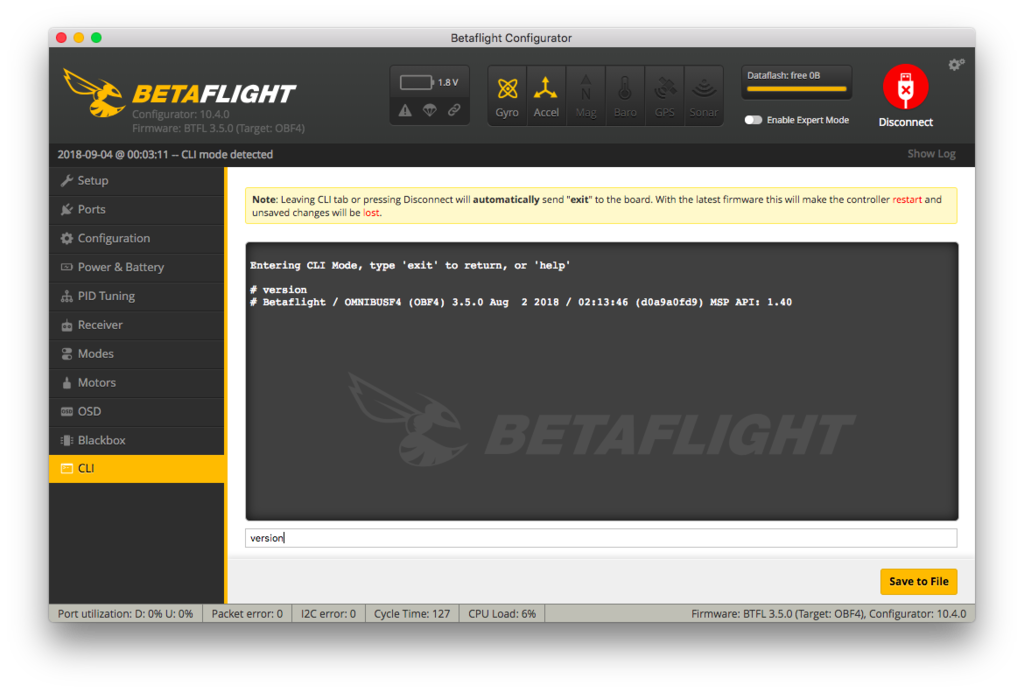The height and width of the screenshot is (692, 1024).
Task: Click the Betaflight logo in header
Action: (x=180, y=94)
